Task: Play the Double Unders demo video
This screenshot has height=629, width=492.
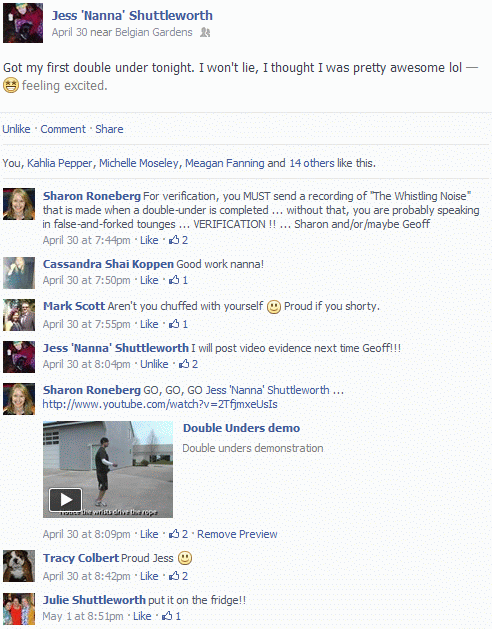Action: coord(65,500)
